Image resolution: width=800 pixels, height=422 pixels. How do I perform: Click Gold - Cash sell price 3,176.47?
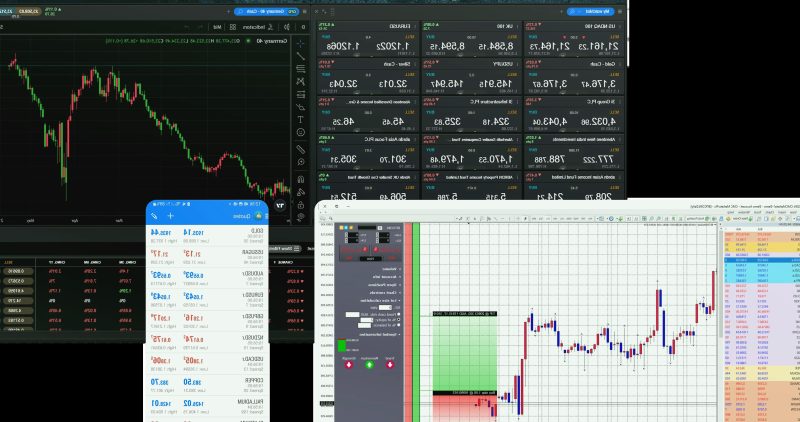[598, 84]
